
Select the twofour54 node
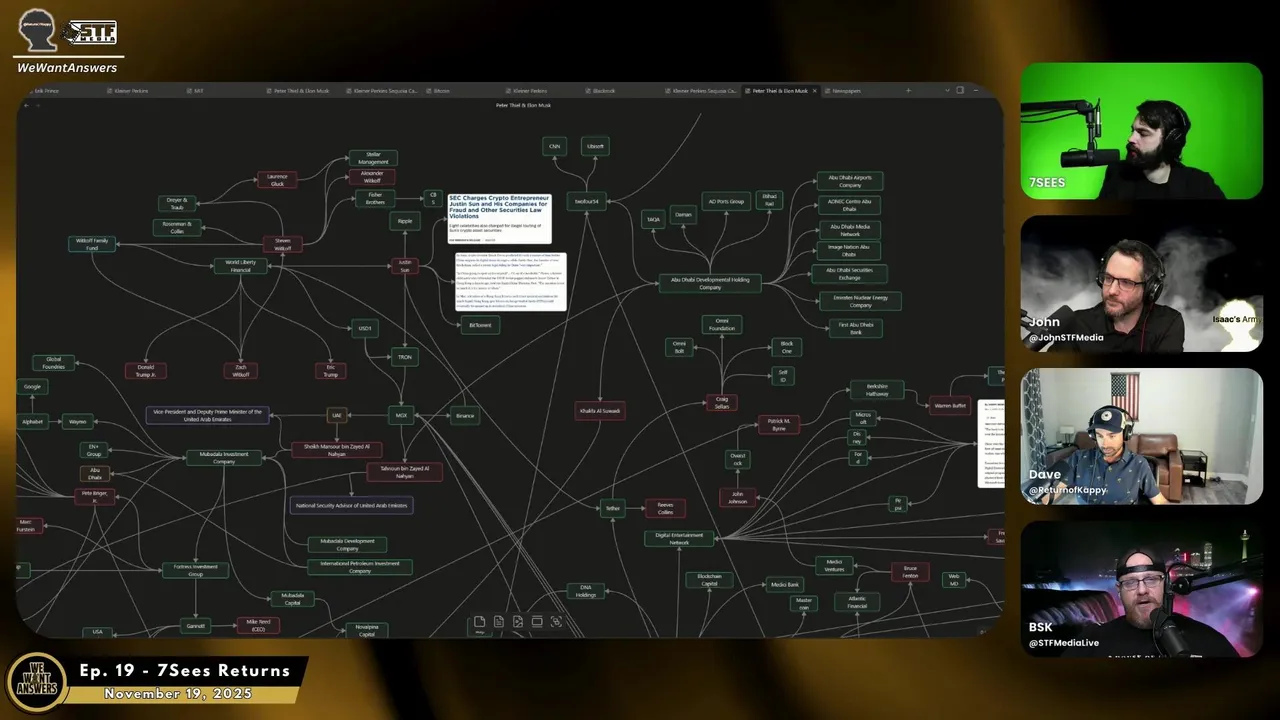(x=587, y=202)
